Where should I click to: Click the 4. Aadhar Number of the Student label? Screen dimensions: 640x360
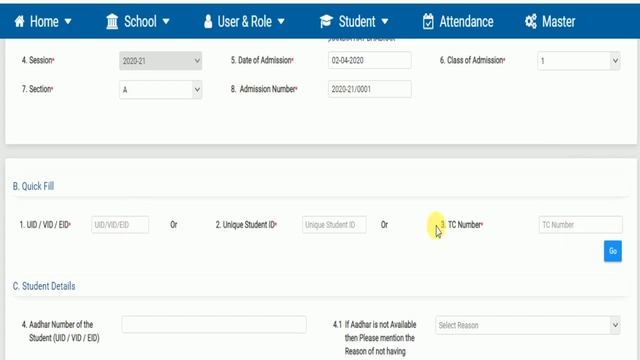pos(60,331)
